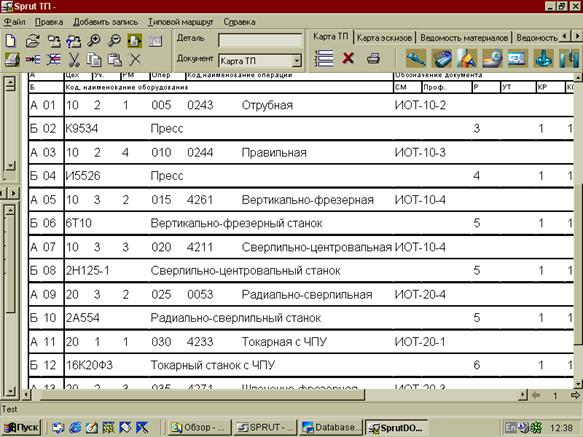The image size is (583, 437).
Task: Open a file with the folder icon
Action: 33,41
